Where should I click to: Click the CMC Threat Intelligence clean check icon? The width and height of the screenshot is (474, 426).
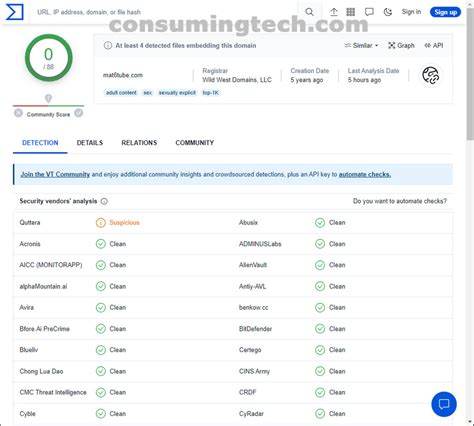pyautogui.click(x=101, y=392)
